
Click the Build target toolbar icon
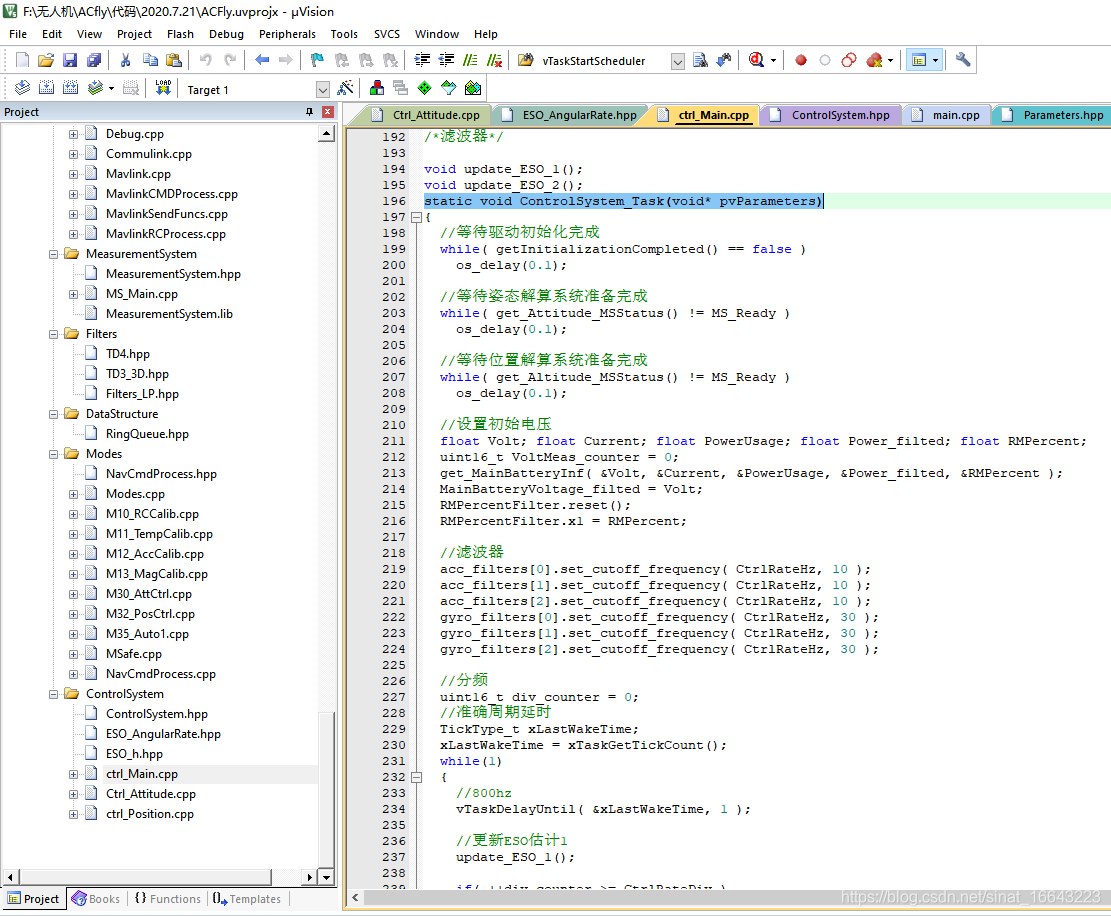pos(46,89)
